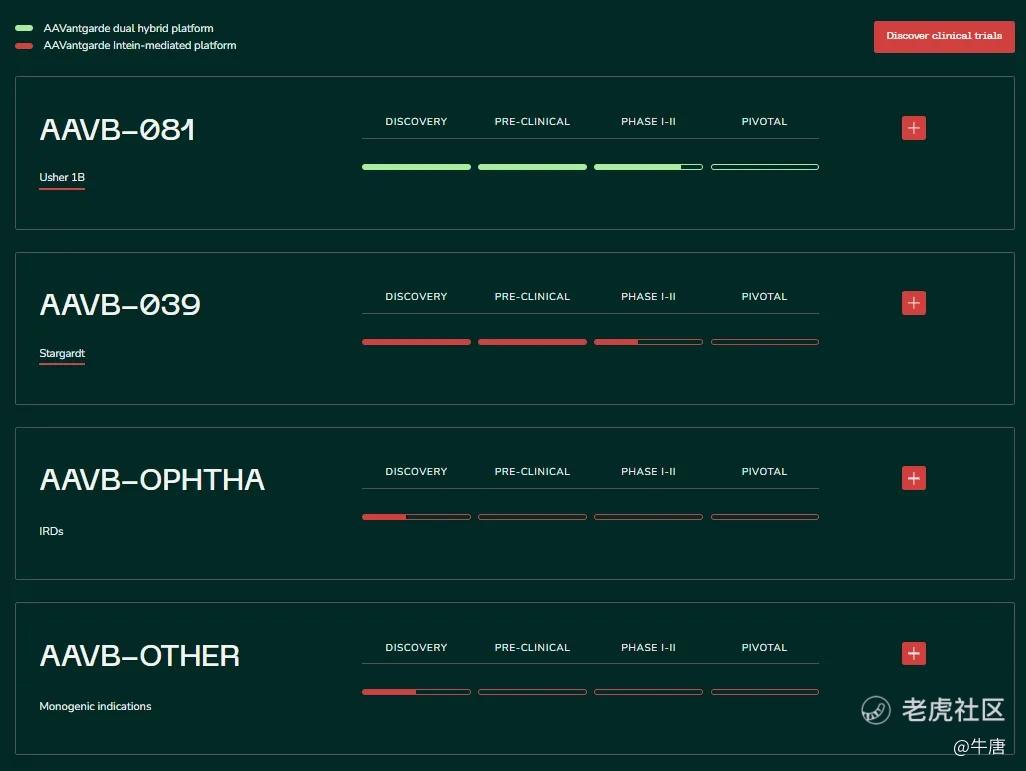The image size is (1026, 771).
Task: Click DISCOVERY header in AAVB-039 card
Action: point(416,296)
